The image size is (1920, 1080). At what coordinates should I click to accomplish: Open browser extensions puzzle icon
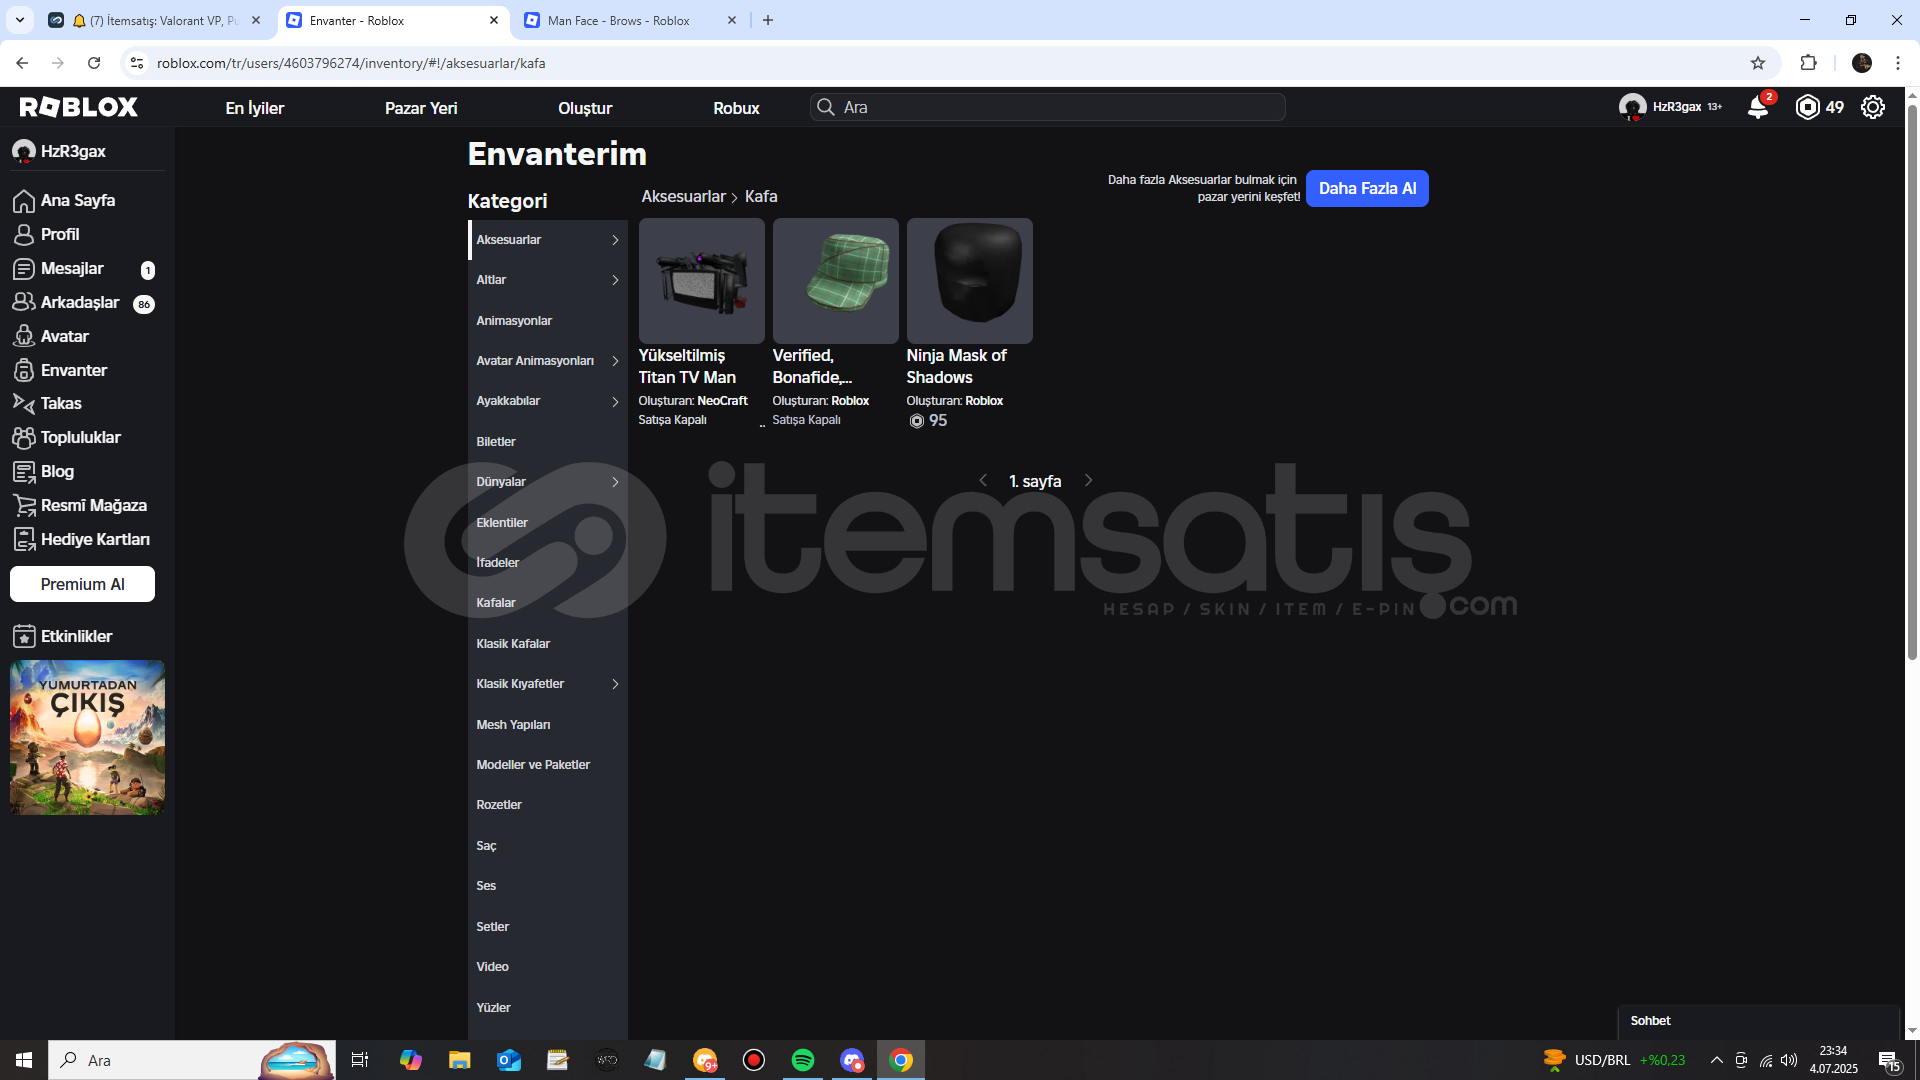[x=1808, y=63]
